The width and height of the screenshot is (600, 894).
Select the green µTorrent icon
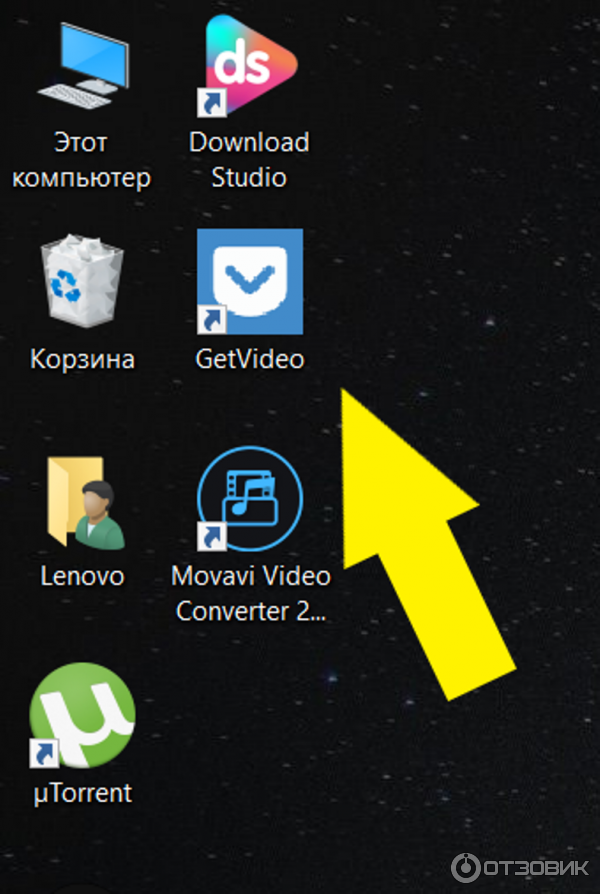82,715
